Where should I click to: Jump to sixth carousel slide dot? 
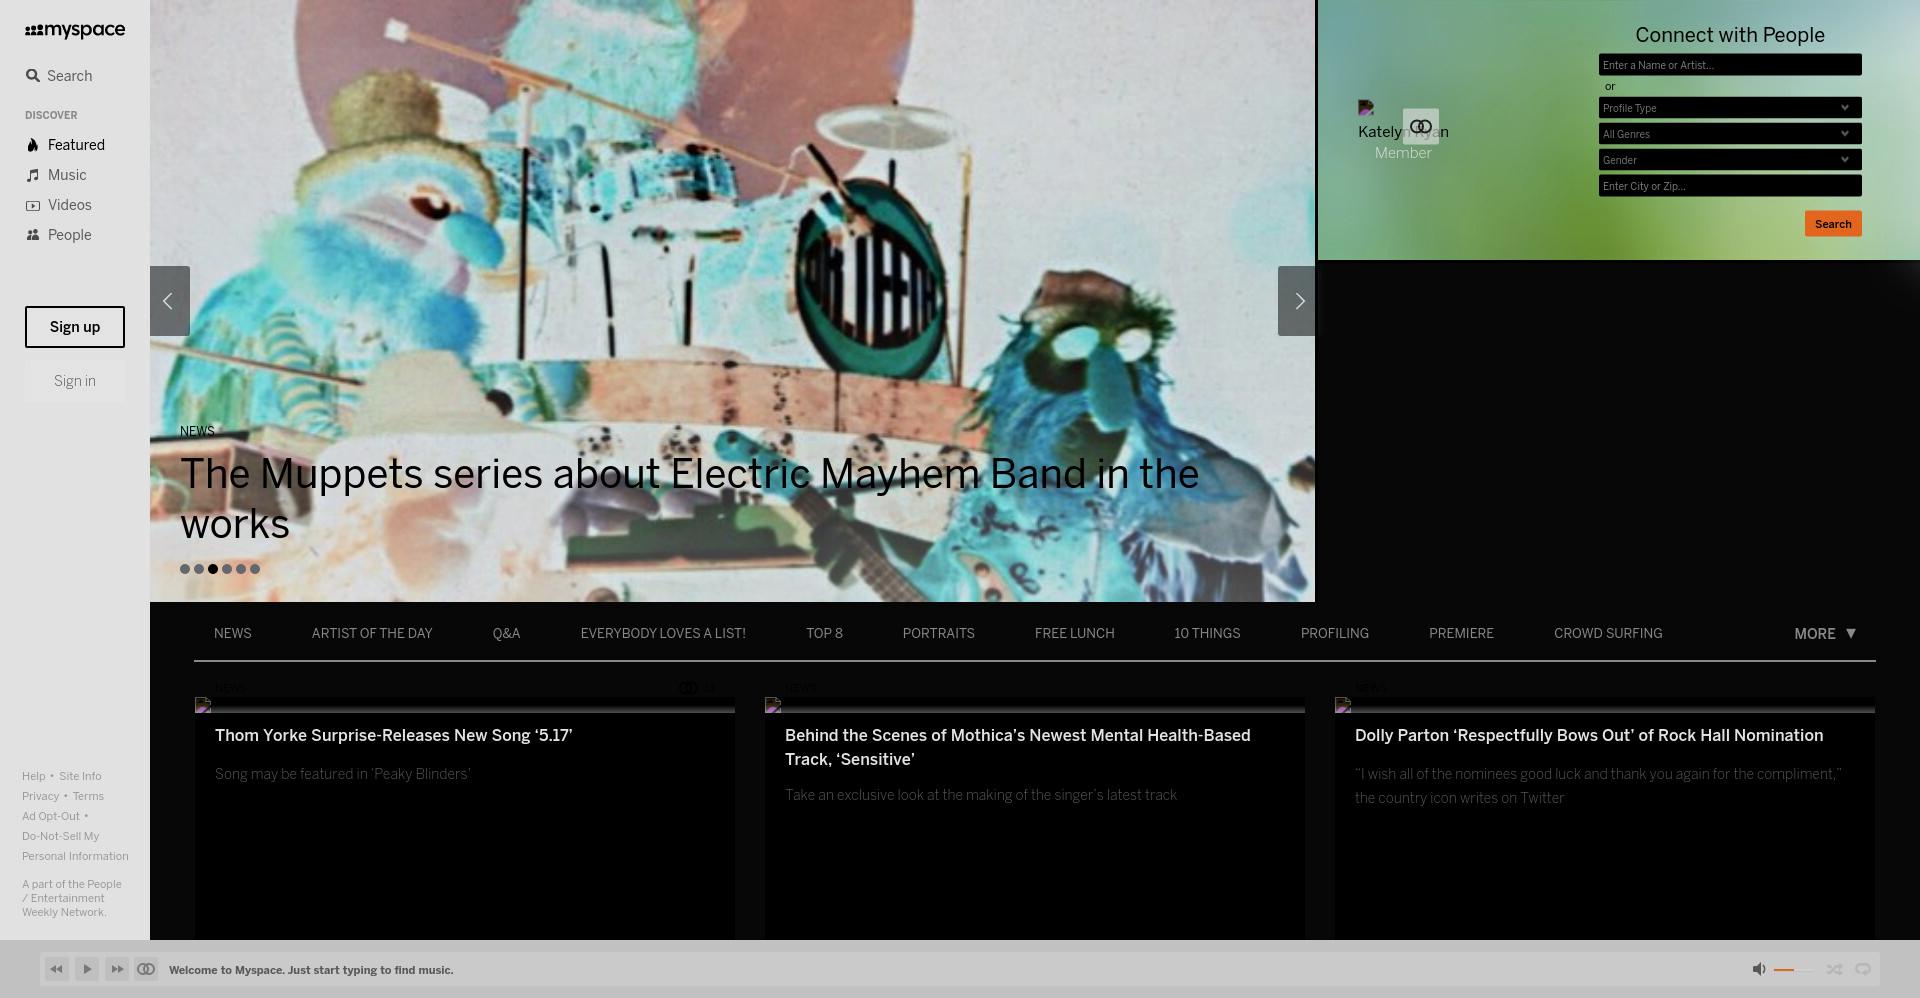(255, 569)
